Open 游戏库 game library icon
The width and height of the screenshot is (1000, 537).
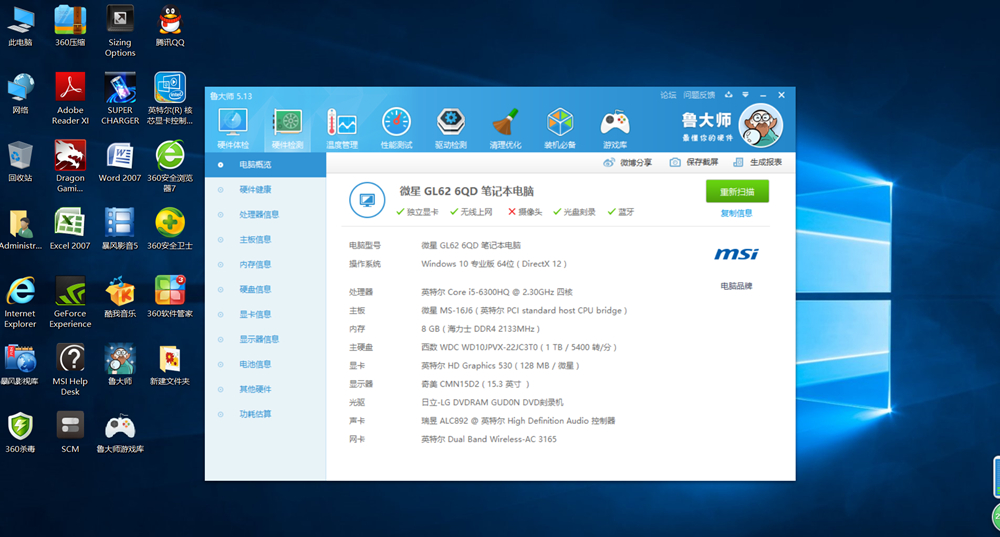tap(615, 128)
